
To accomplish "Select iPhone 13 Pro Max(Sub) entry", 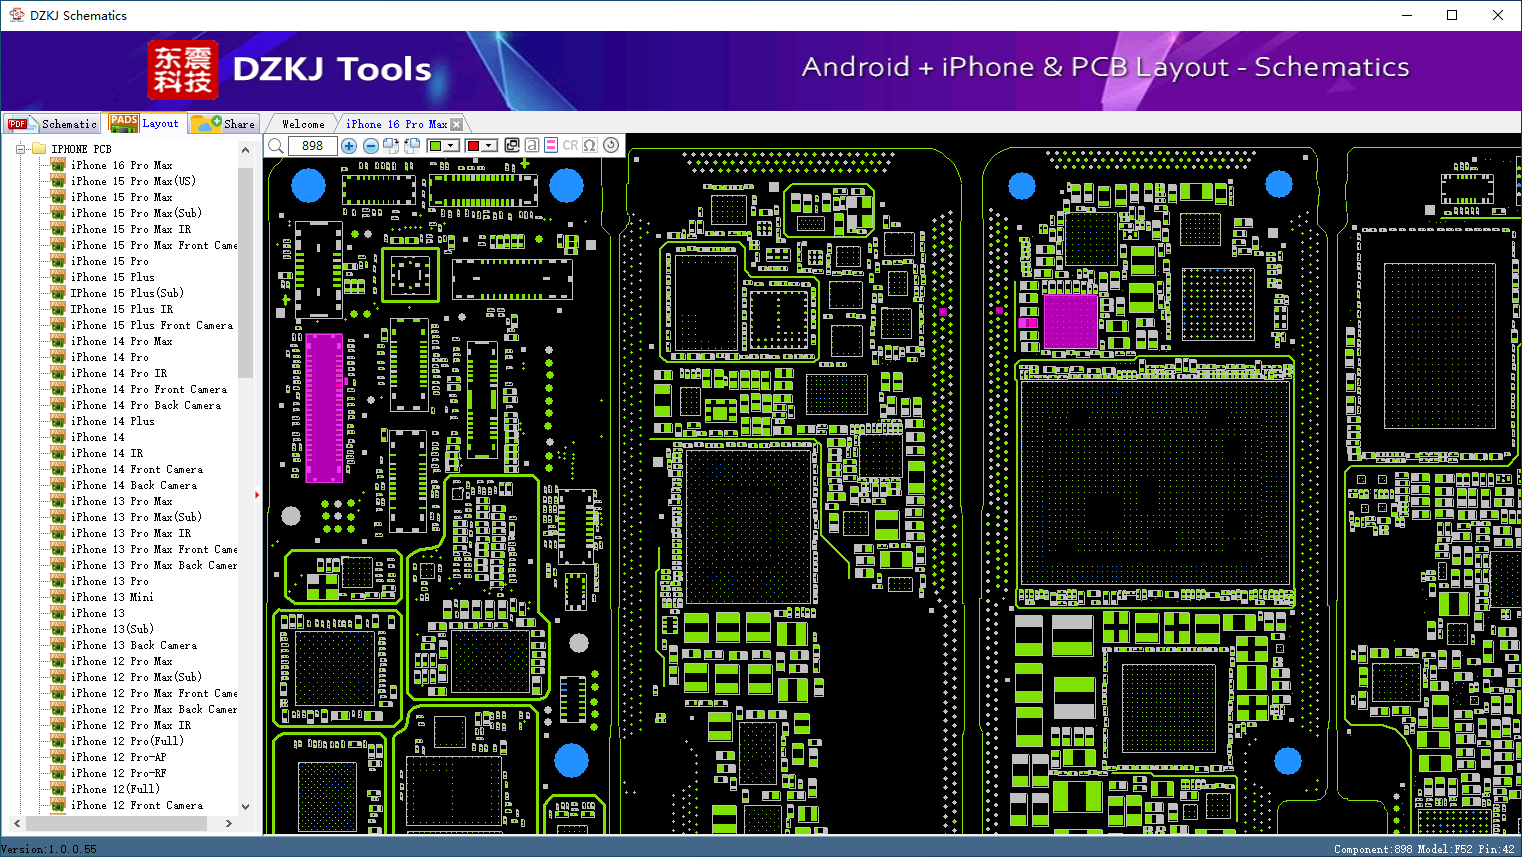I will pos(136,517).
